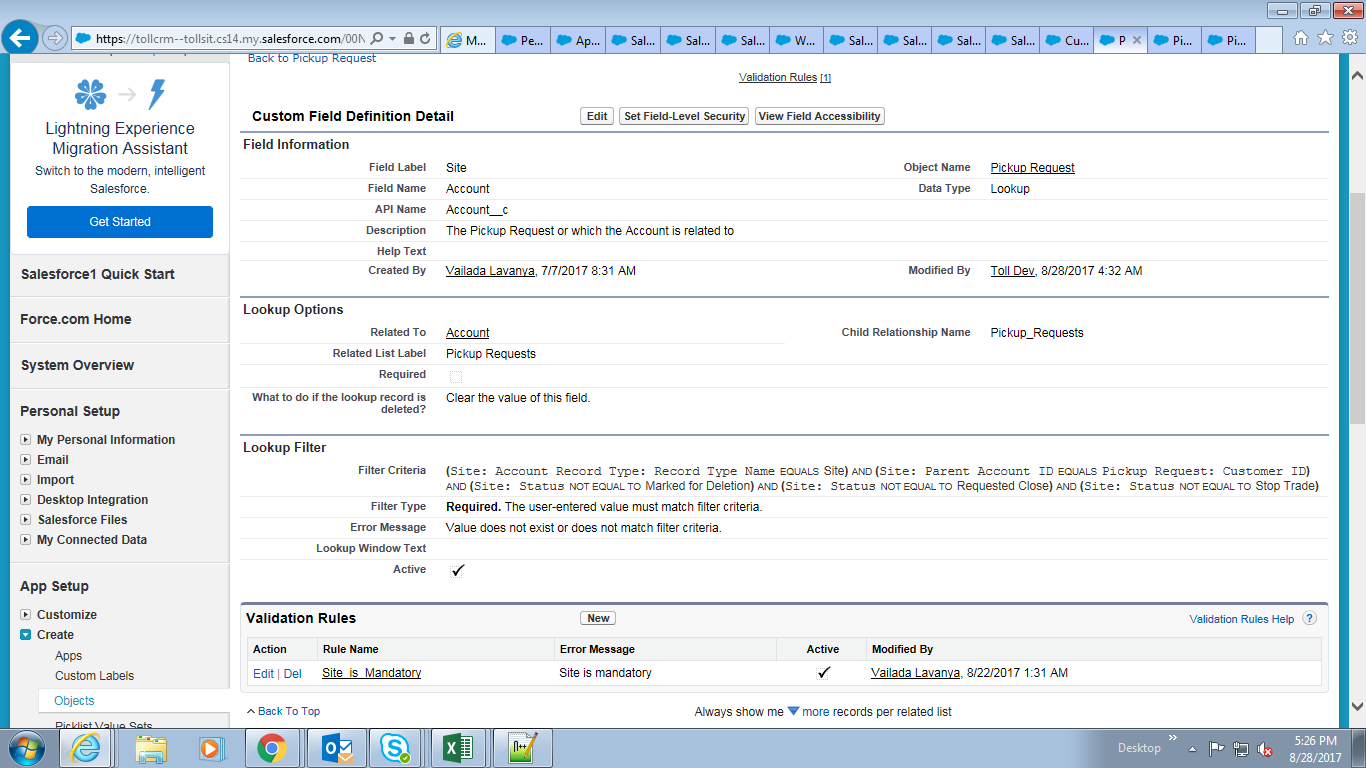Expand Desktop Integration in sidebar
Image resolution: width=1366 pixels, height=768 pixels.
point(26,499)
